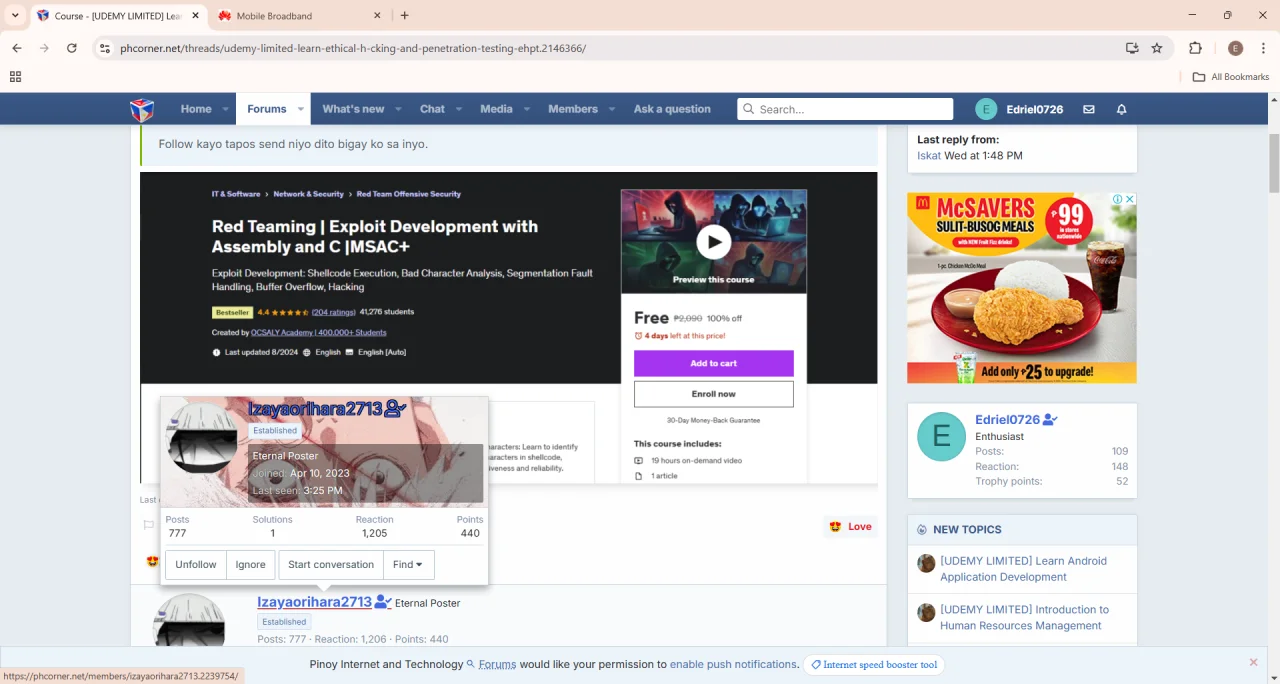
Task: Expand the Members dropdown arrow
Action: [x=611, y=109]
